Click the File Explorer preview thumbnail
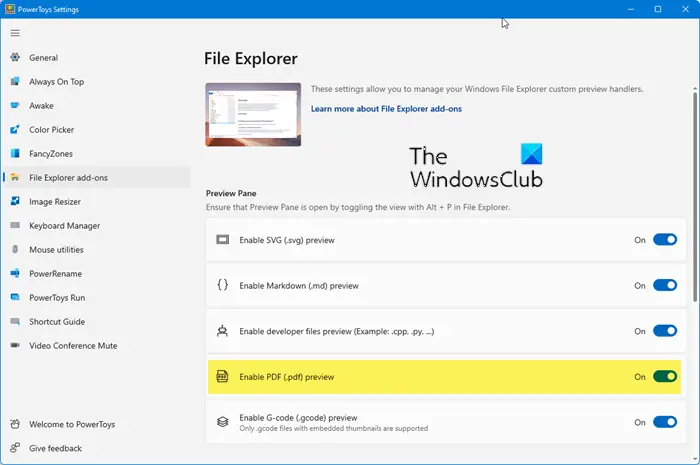The height and width of the screenshot is (465, 700). 253,114
